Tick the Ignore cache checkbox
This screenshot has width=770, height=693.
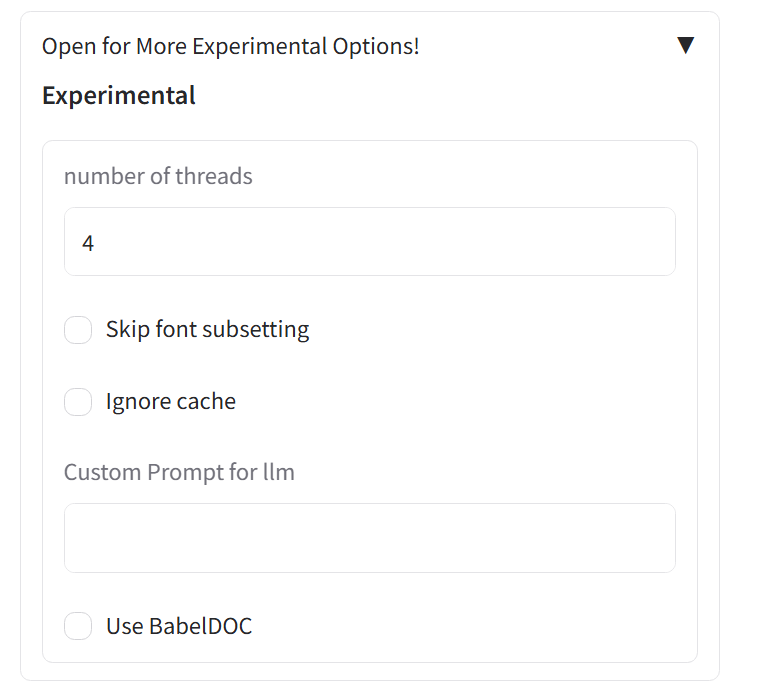coord(78,402)
